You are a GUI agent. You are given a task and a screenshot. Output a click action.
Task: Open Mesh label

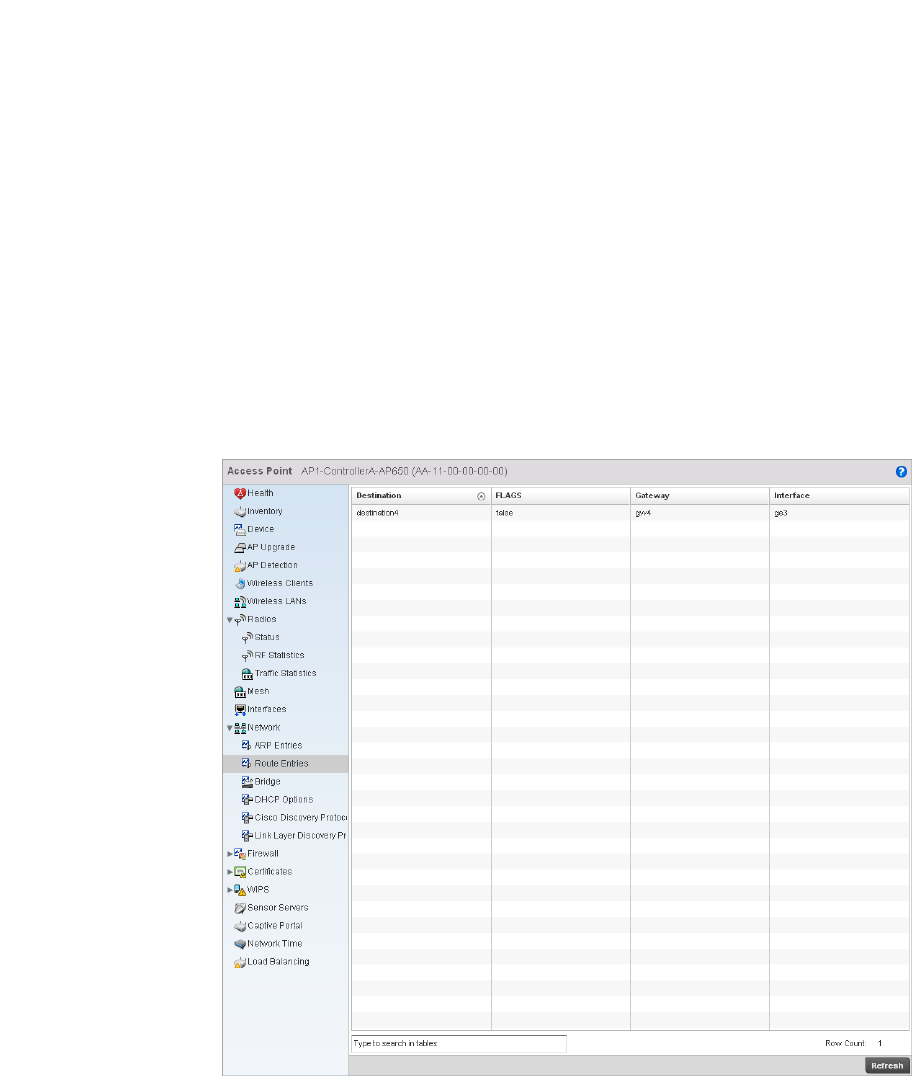pyautogui.click(x=258, y=691)
